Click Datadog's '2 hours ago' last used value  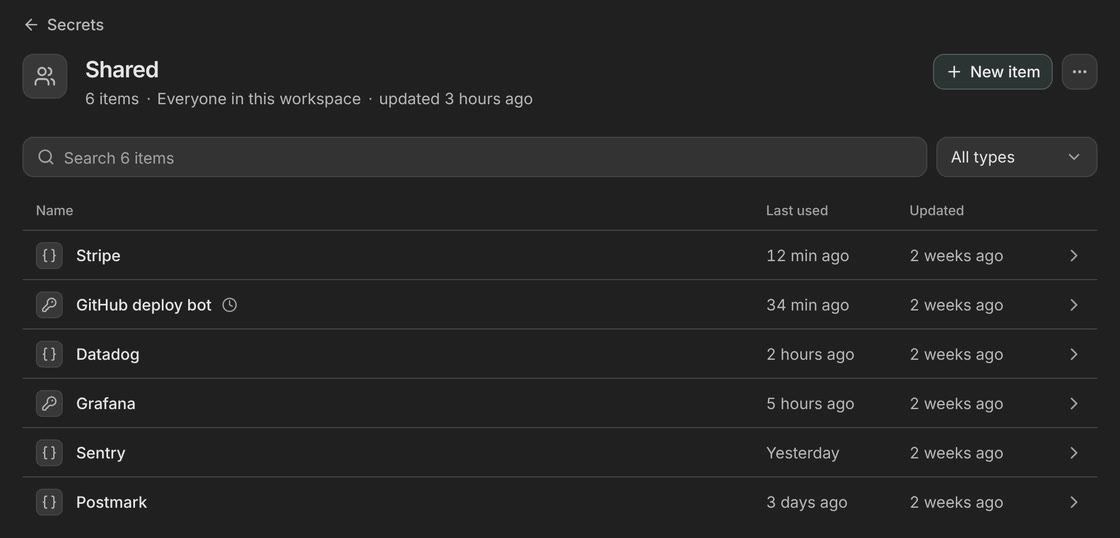pyautogui.click(x=810, y=354)
